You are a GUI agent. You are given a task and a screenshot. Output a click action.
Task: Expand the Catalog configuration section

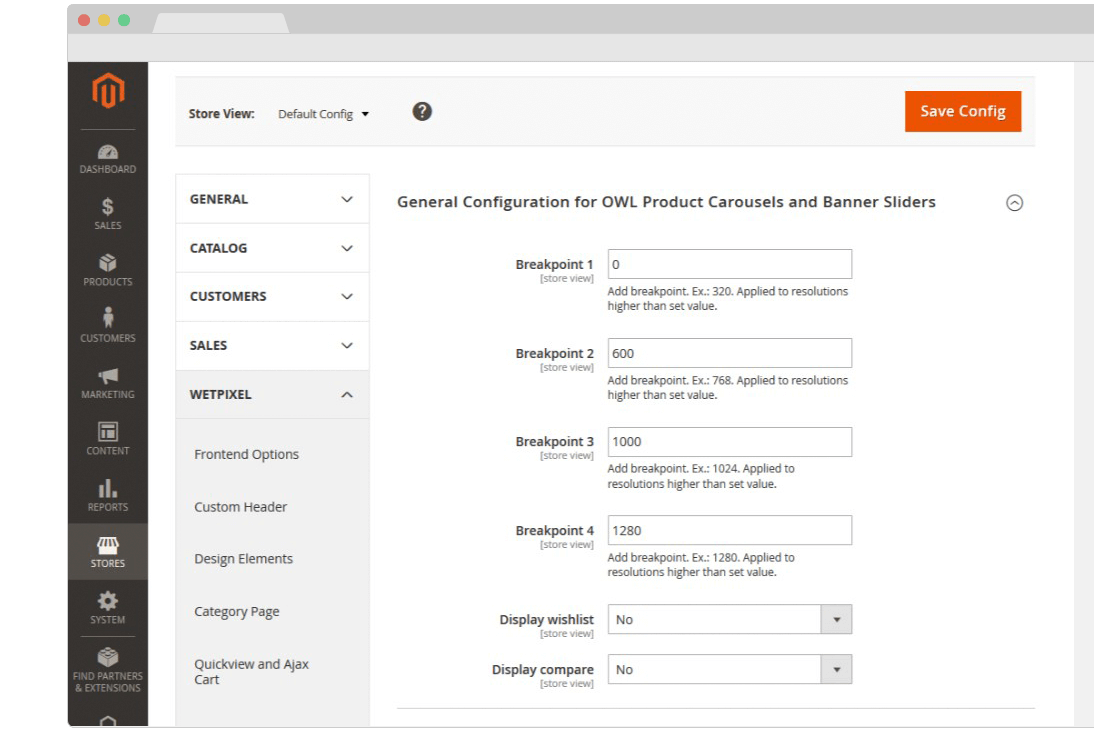pyautogui.click(x=272, y=248)
